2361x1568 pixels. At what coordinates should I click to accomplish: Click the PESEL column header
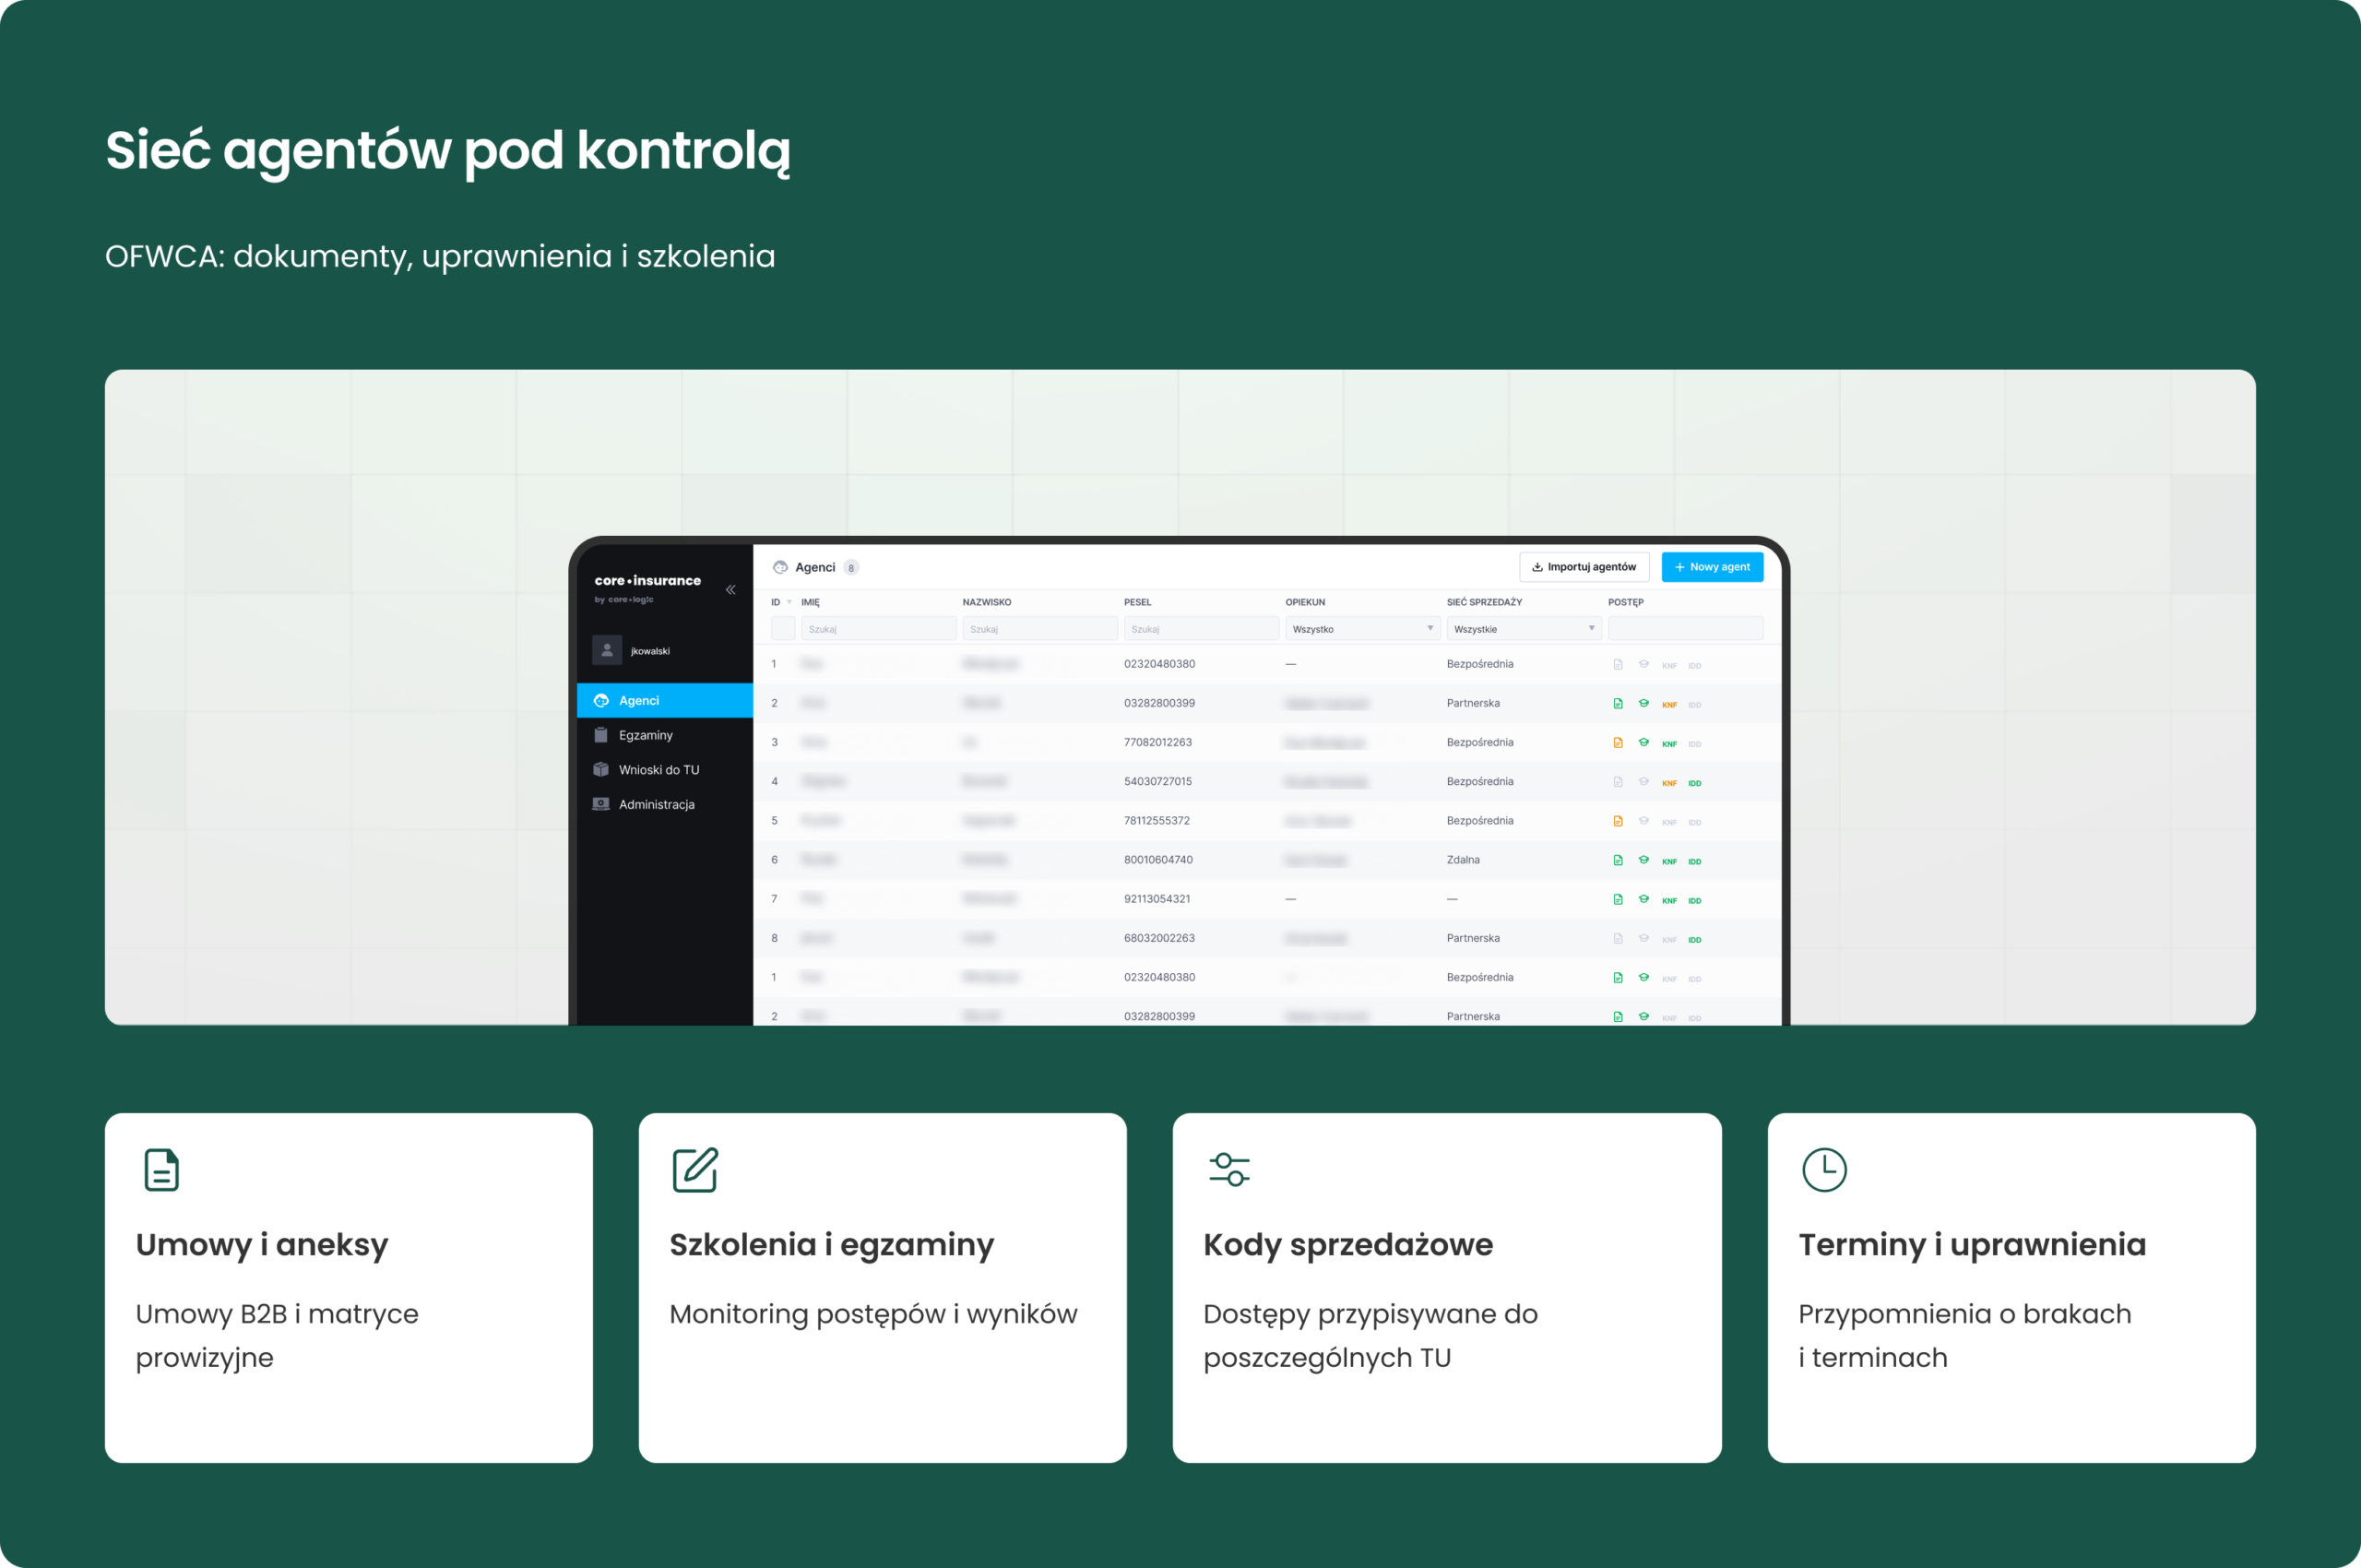1138,602
